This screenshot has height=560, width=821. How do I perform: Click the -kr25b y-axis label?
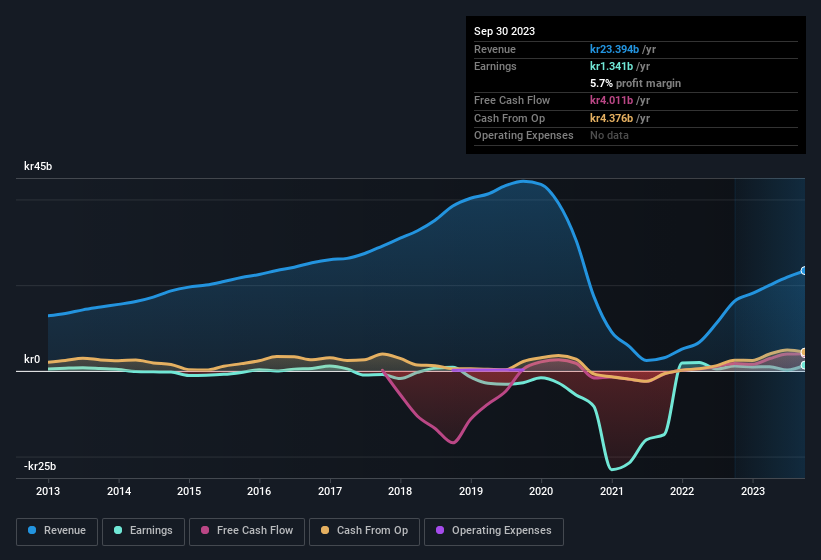(x=40, y=466)
